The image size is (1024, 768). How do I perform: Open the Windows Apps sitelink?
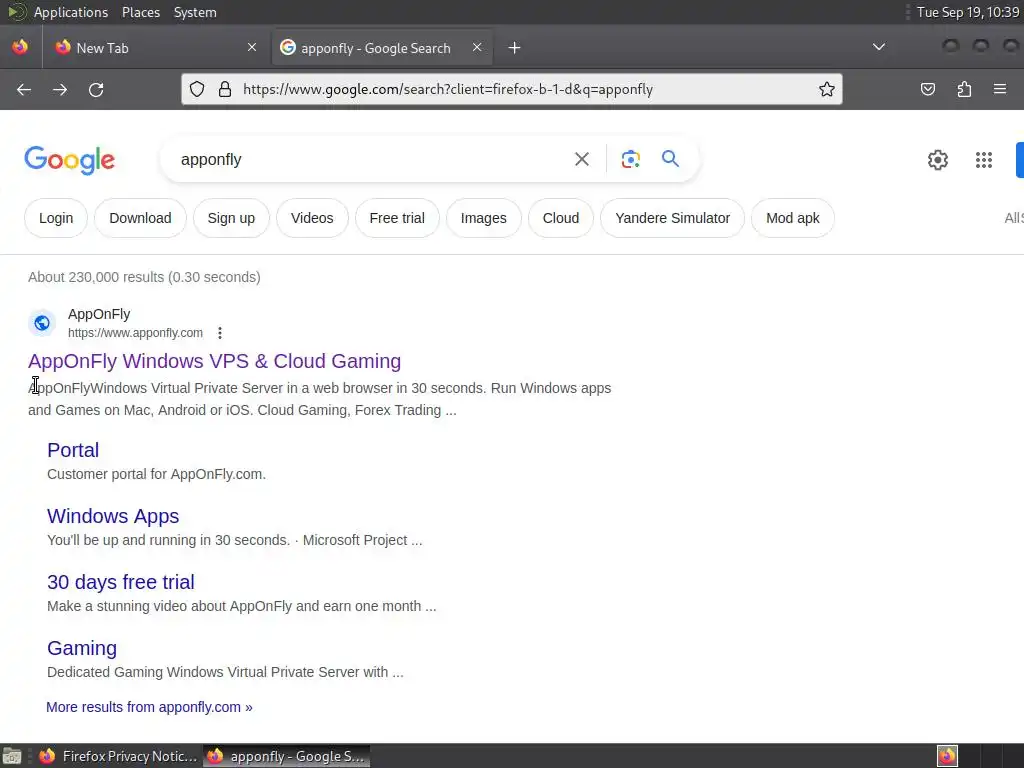(113, 516)
